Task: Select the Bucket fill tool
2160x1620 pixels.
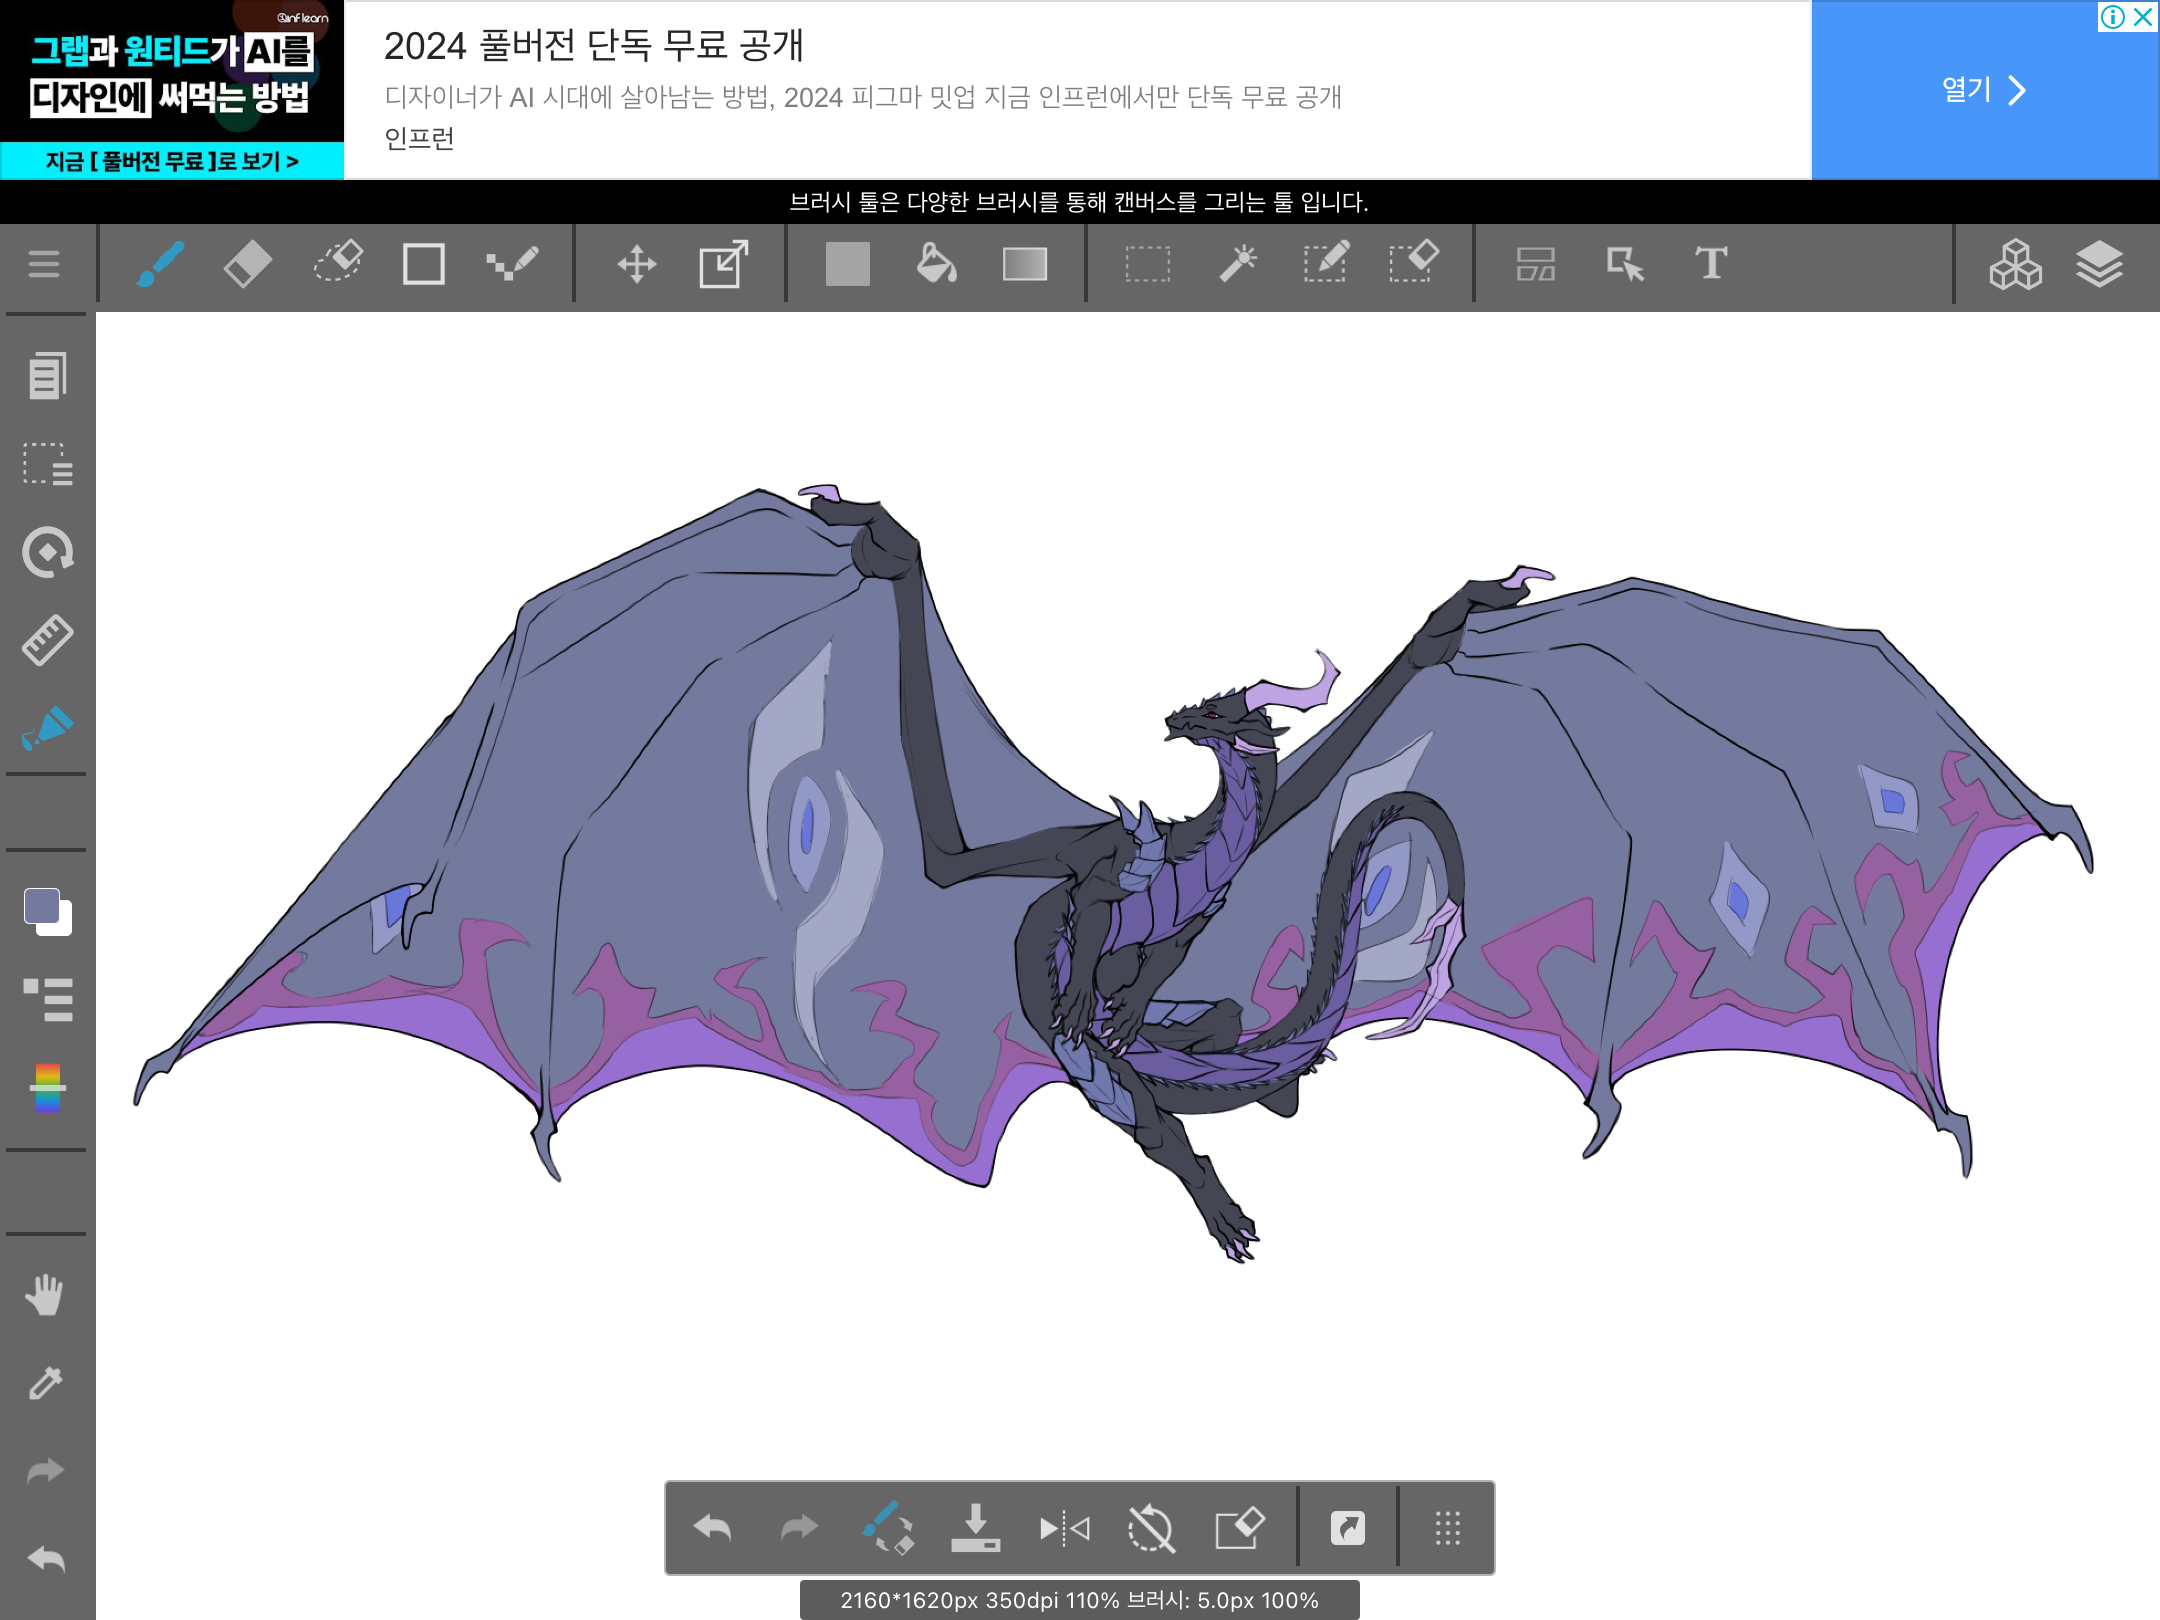Action: 936,264
